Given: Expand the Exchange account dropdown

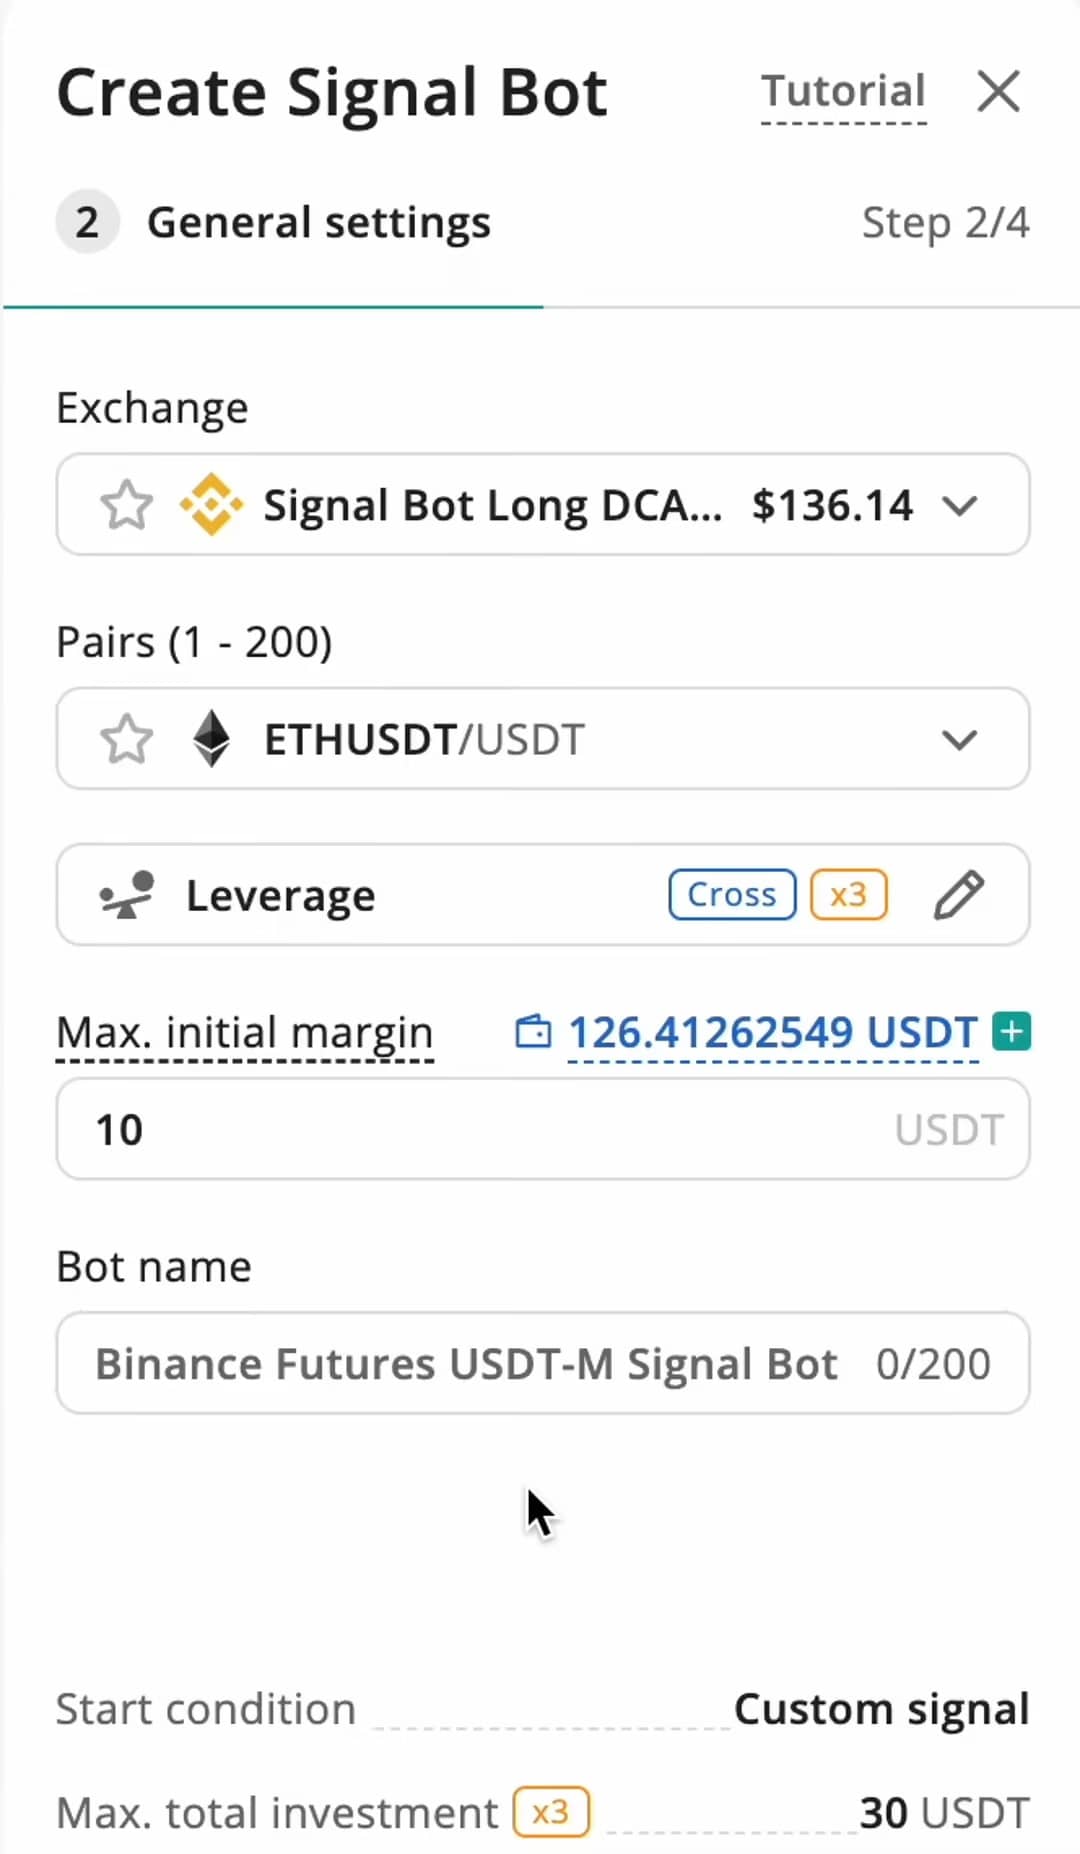Looking at the screenshot, I should click(x=959, y=506).
